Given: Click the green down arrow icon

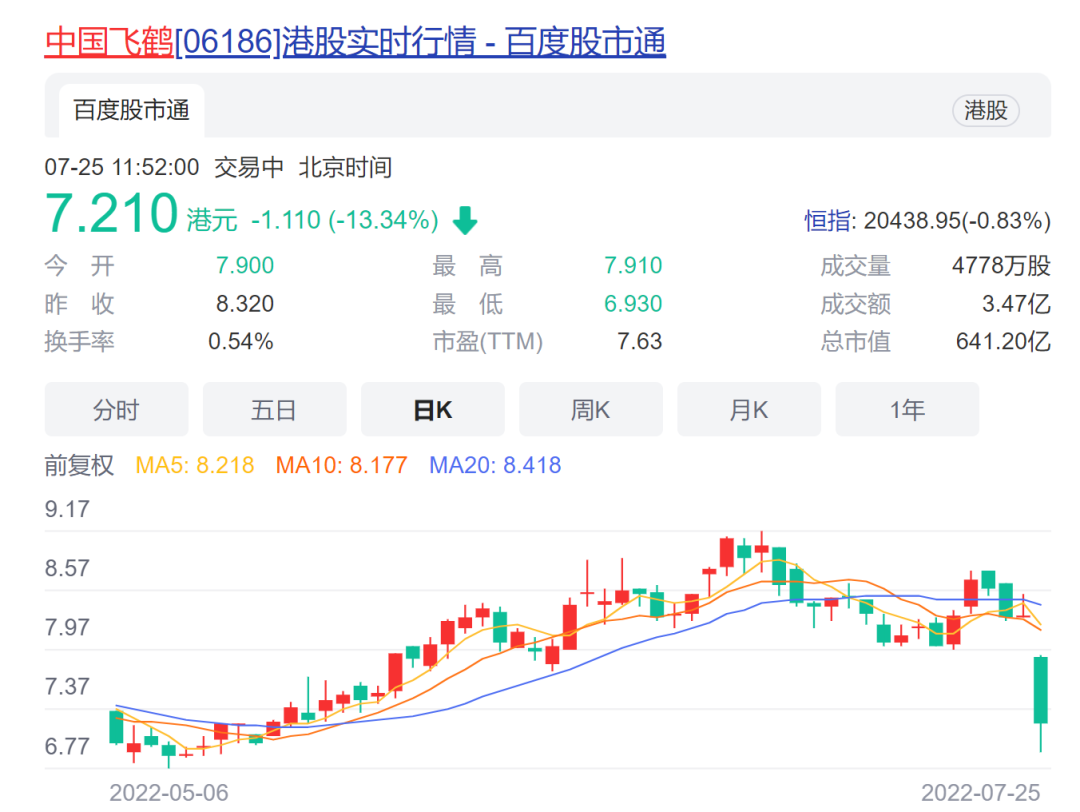Looking at the screenshot, I should (x=465, y=220).
